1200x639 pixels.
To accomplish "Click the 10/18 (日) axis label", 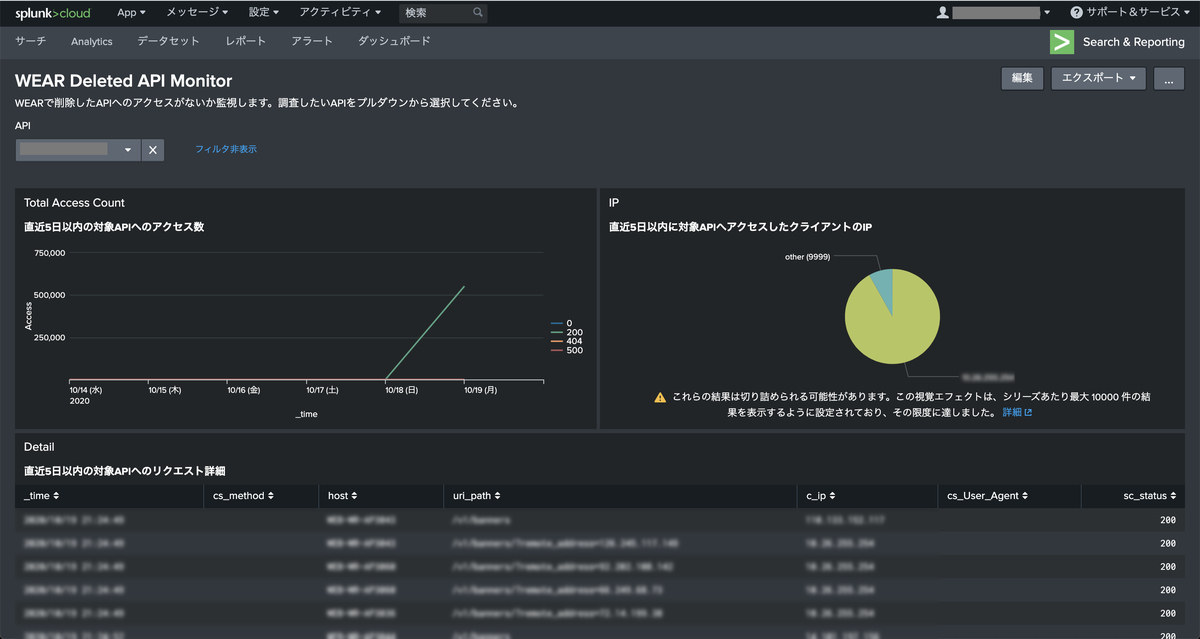I will click(401, 390).
